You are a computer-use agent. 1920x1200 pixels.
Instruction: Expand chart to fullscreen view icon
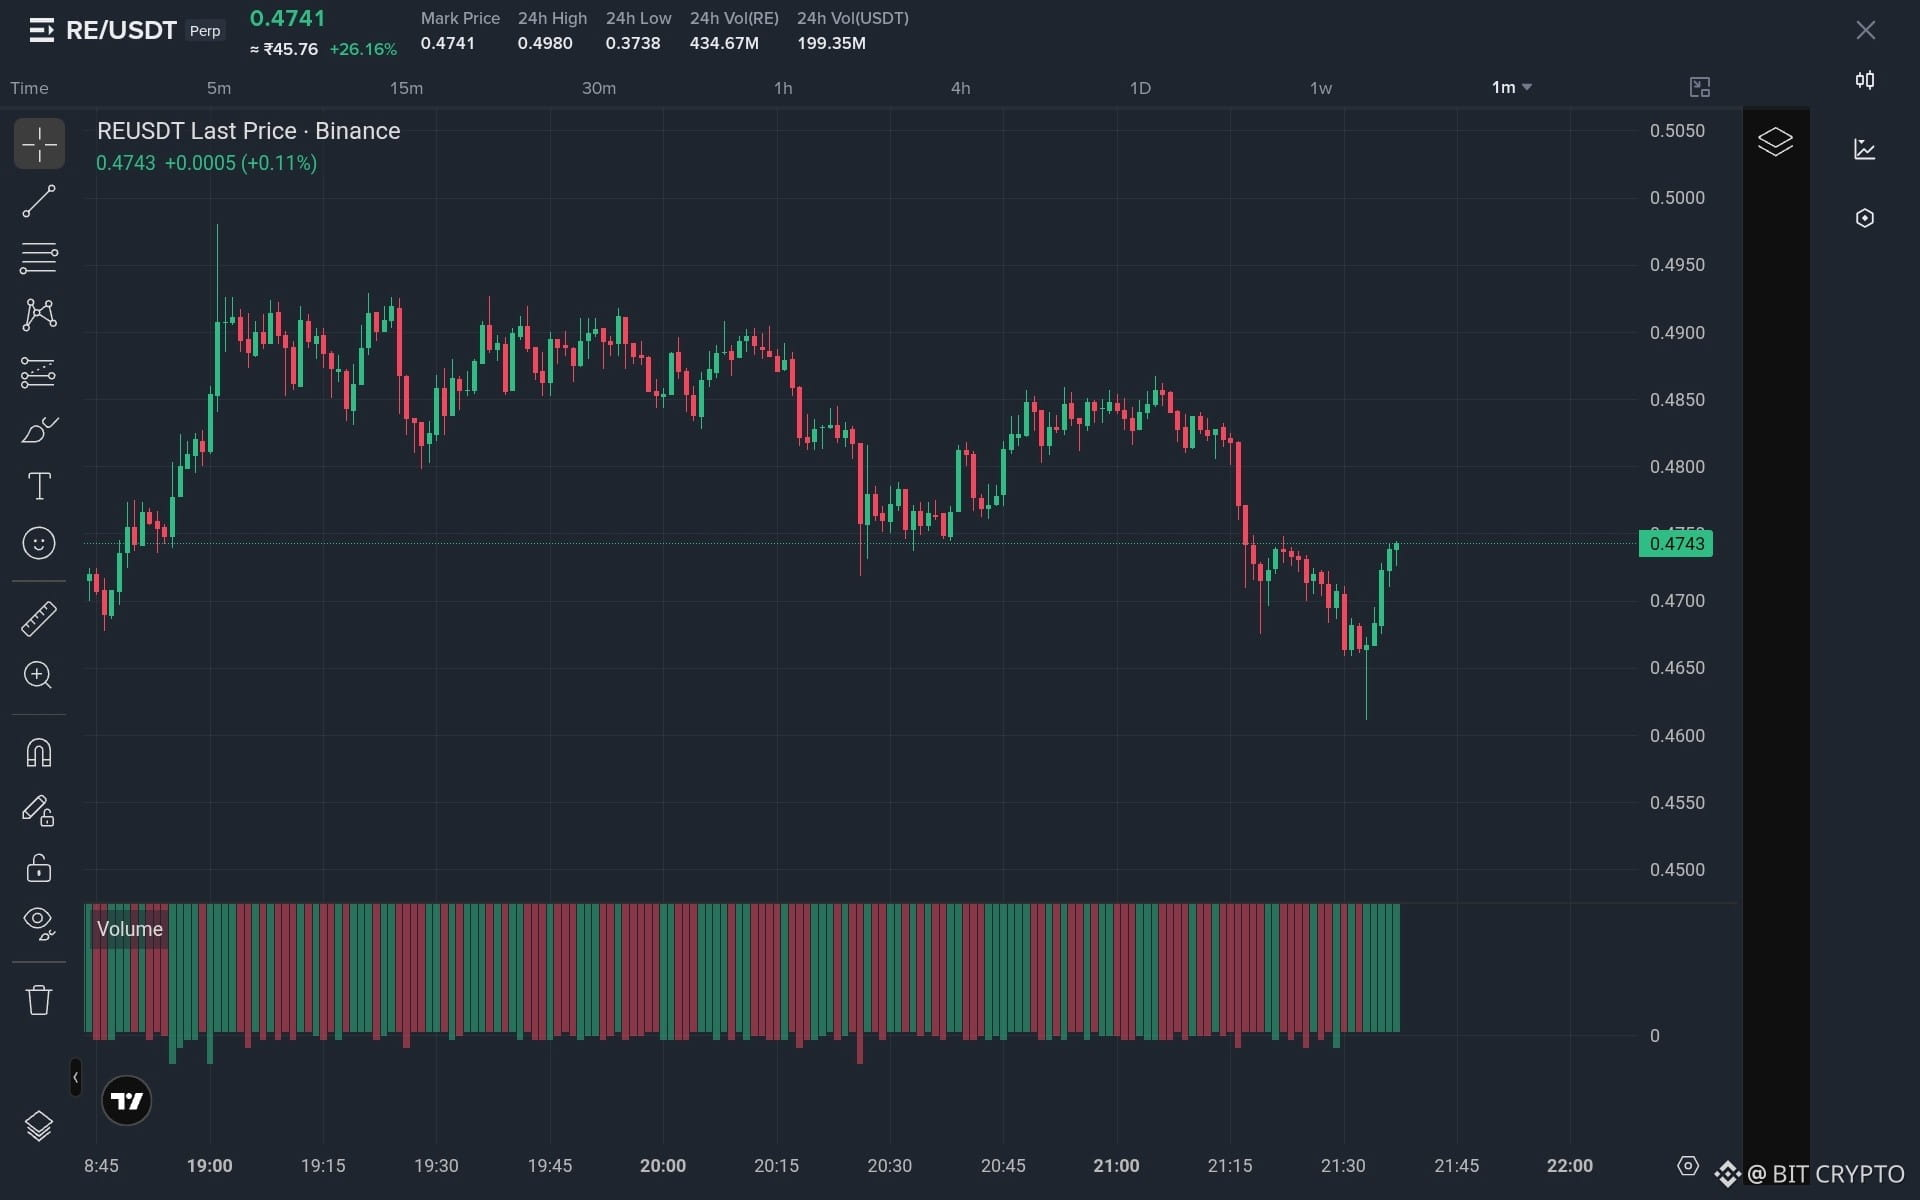[1700, 88]
